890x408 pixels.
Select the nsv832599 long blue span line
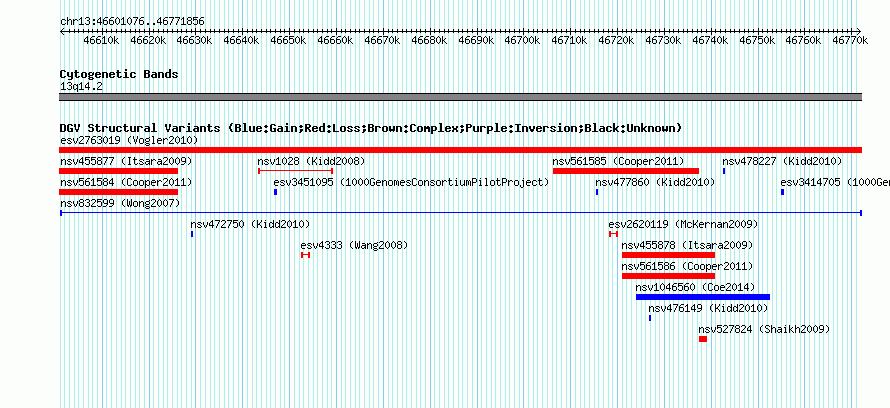tap(460, 213)
